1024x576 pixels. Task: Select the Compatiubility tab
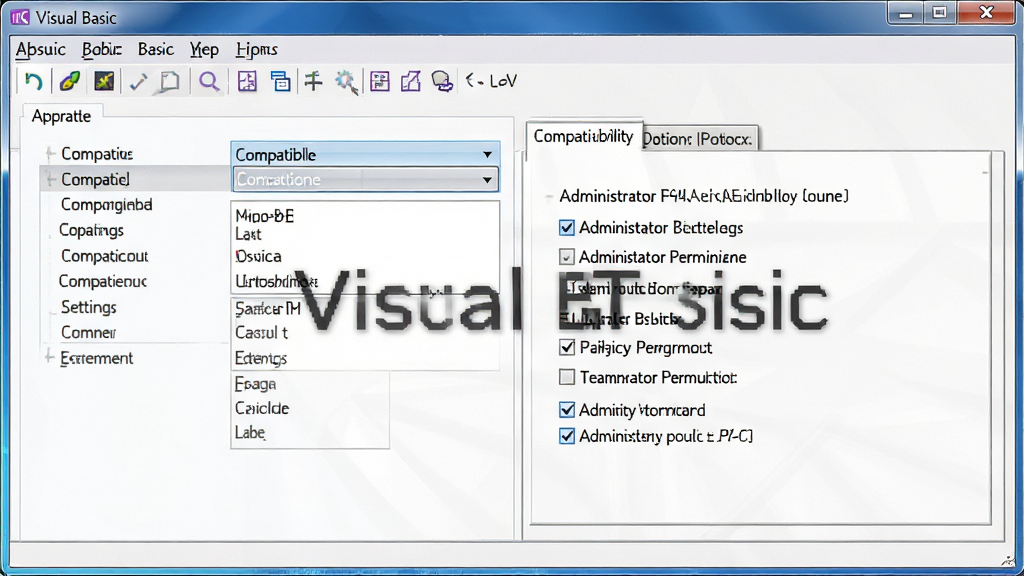(583, 136)
